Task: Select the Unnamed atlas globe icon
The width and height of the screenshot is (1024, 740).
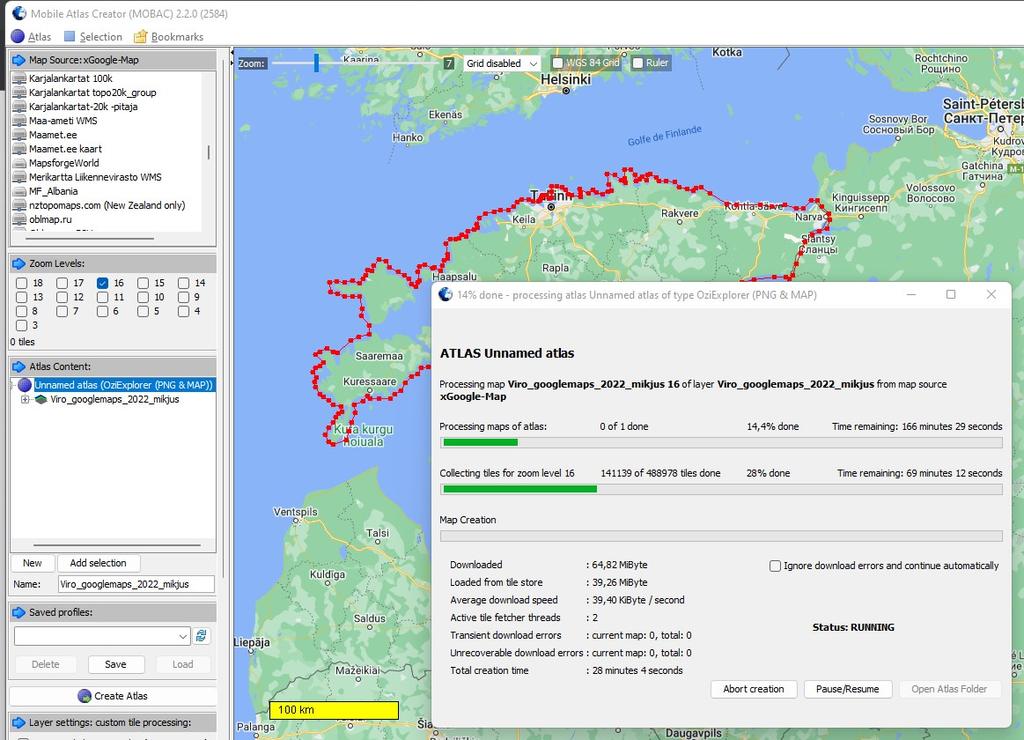Action: click(24, 385)
